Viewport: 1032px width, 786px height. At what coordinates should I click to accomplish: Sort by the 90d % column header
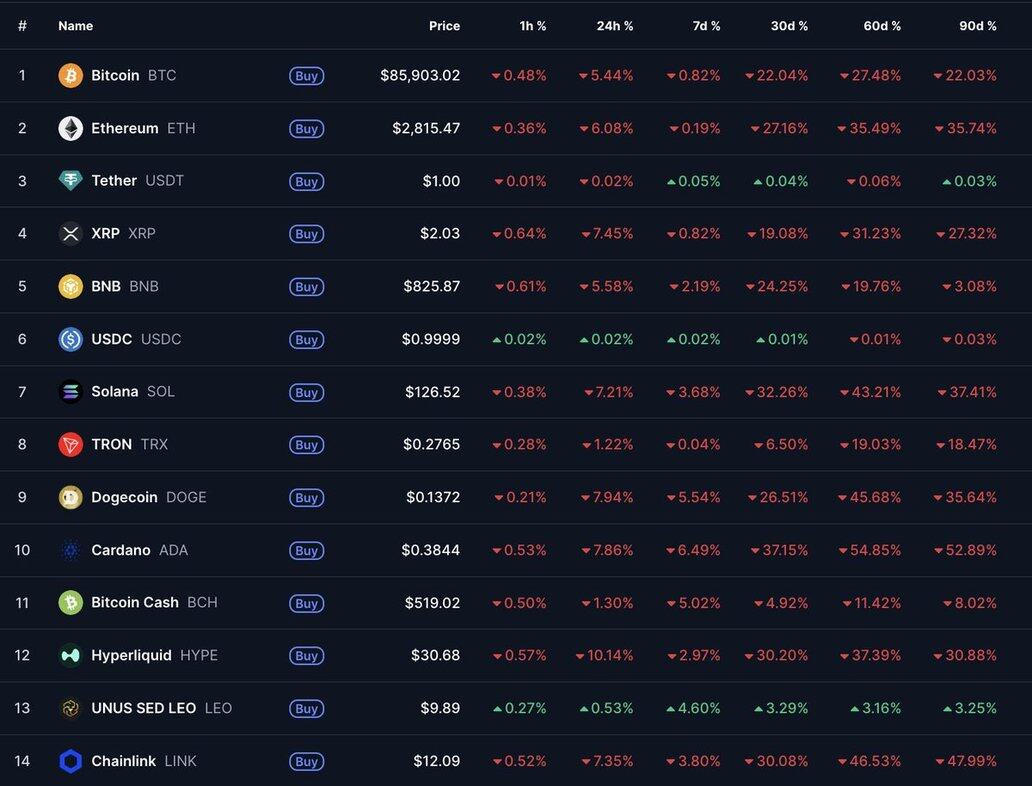point(977,26)
